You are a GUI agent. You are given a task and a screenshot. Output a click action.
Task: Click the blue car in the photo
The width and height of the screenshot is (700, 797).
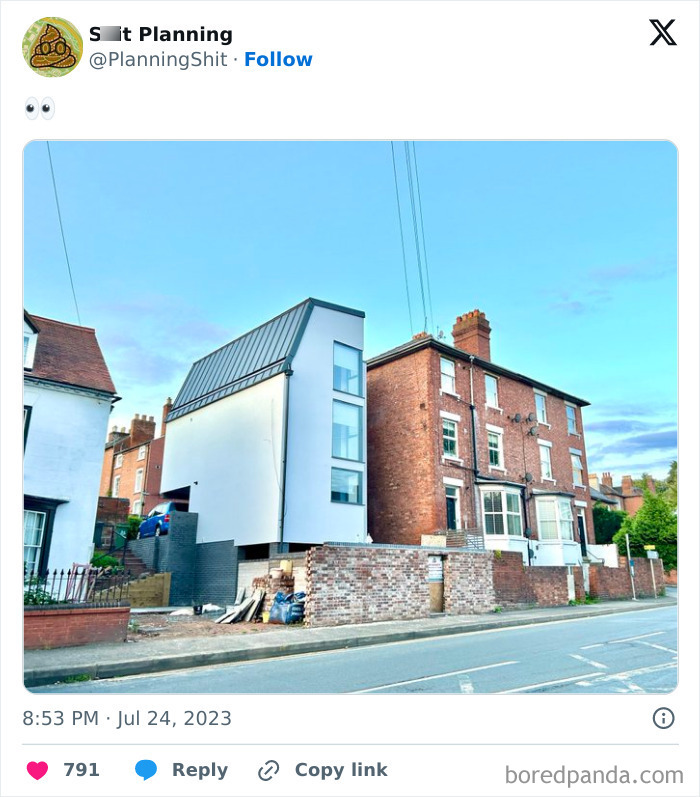click(x=157, y=519)
